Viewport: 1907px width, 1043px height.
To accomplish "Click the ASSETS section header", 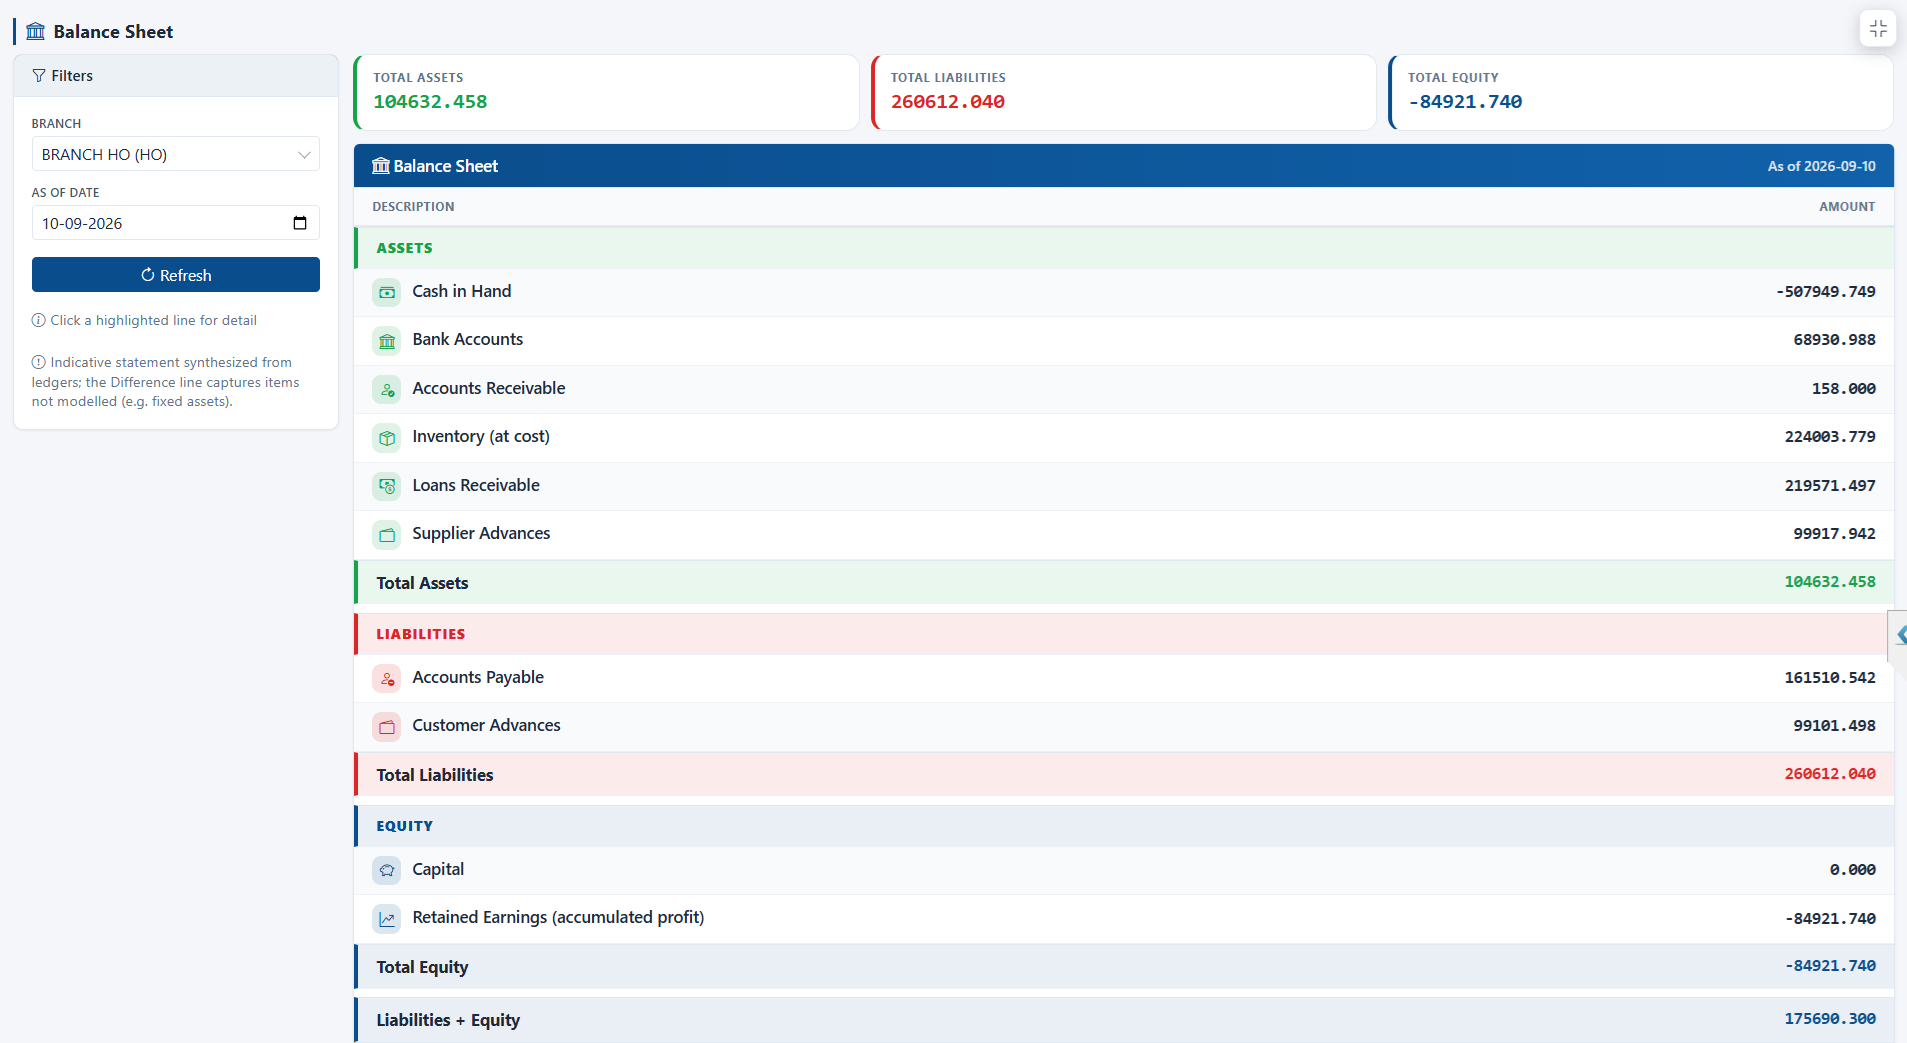I will pos(1124,248).
